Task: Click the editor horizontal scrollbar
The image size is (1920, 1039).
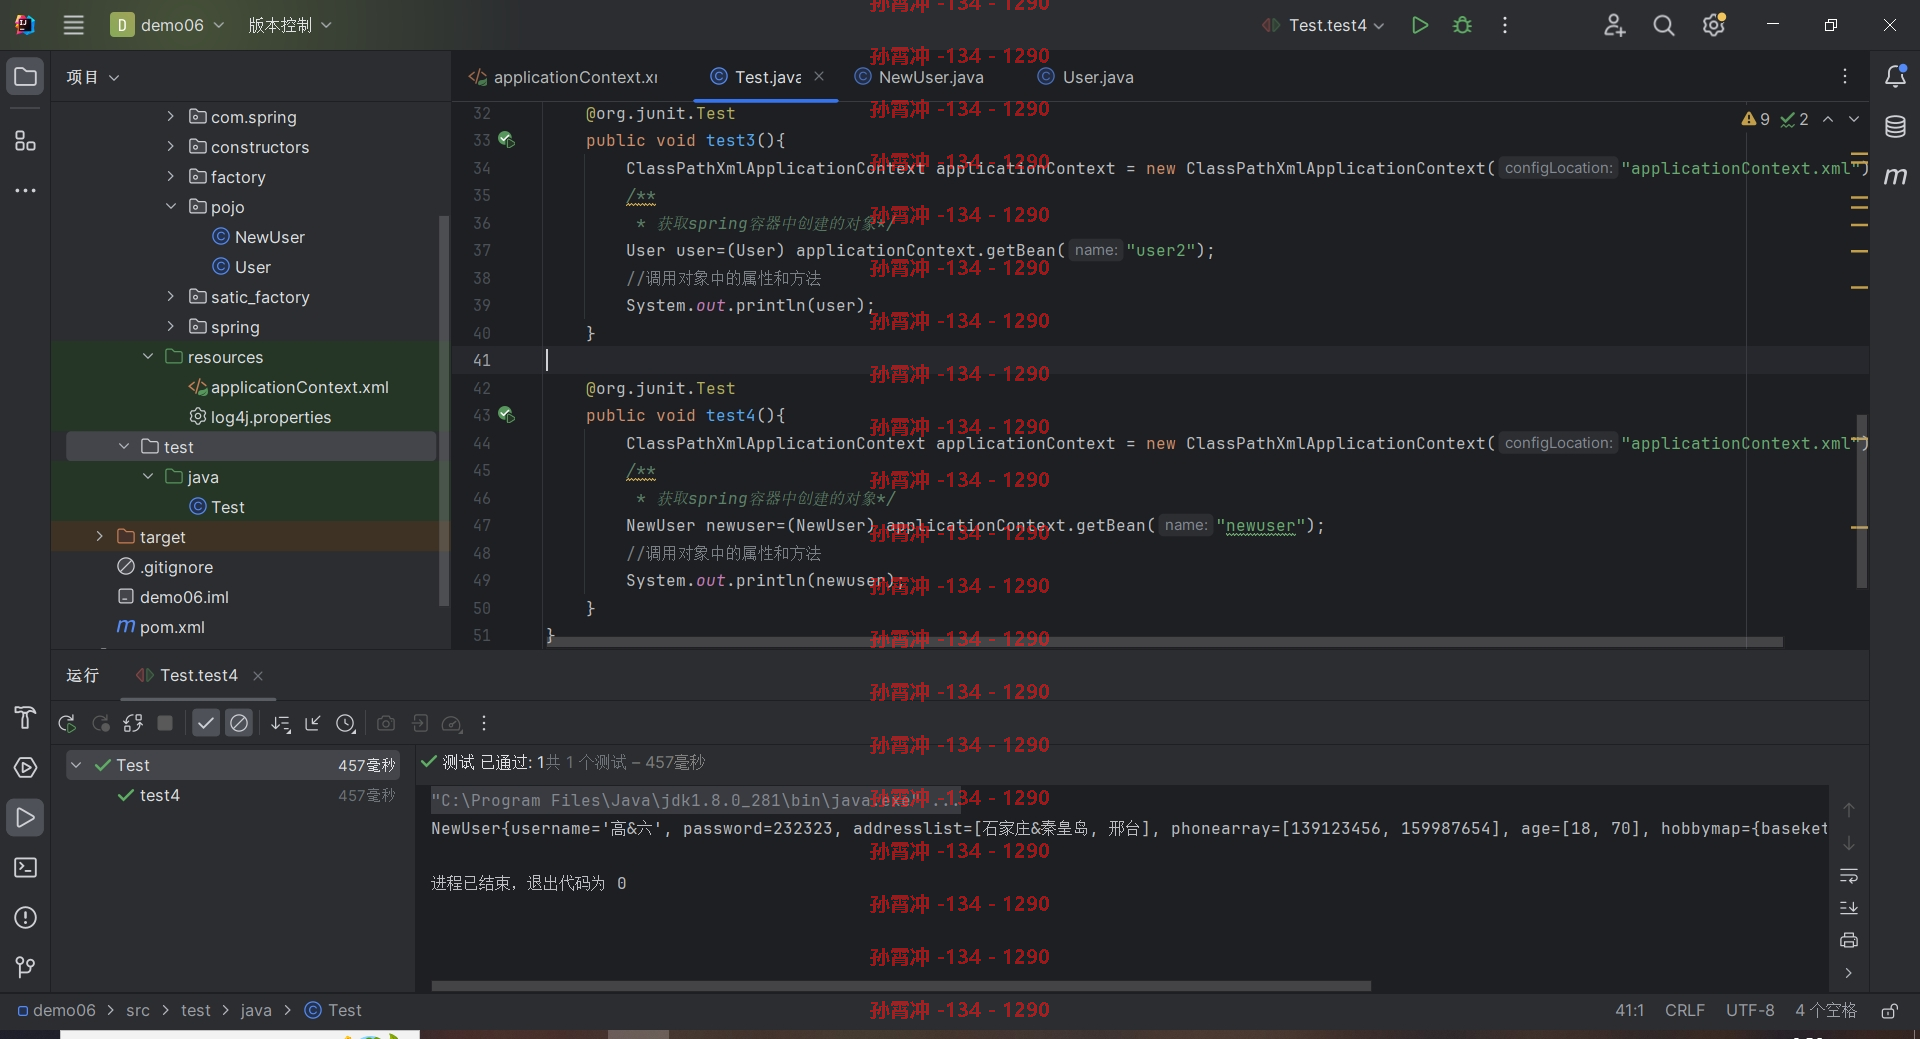Action: 1165,642
